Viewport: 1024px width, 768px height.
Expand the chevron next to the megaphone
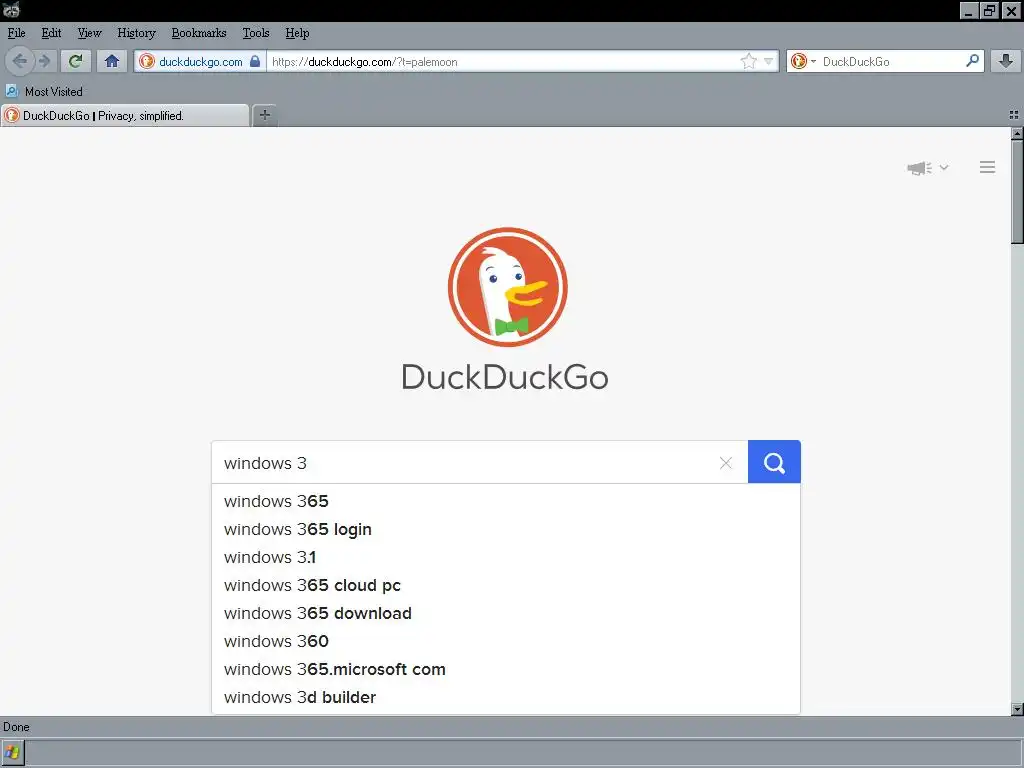click(944, 167)
